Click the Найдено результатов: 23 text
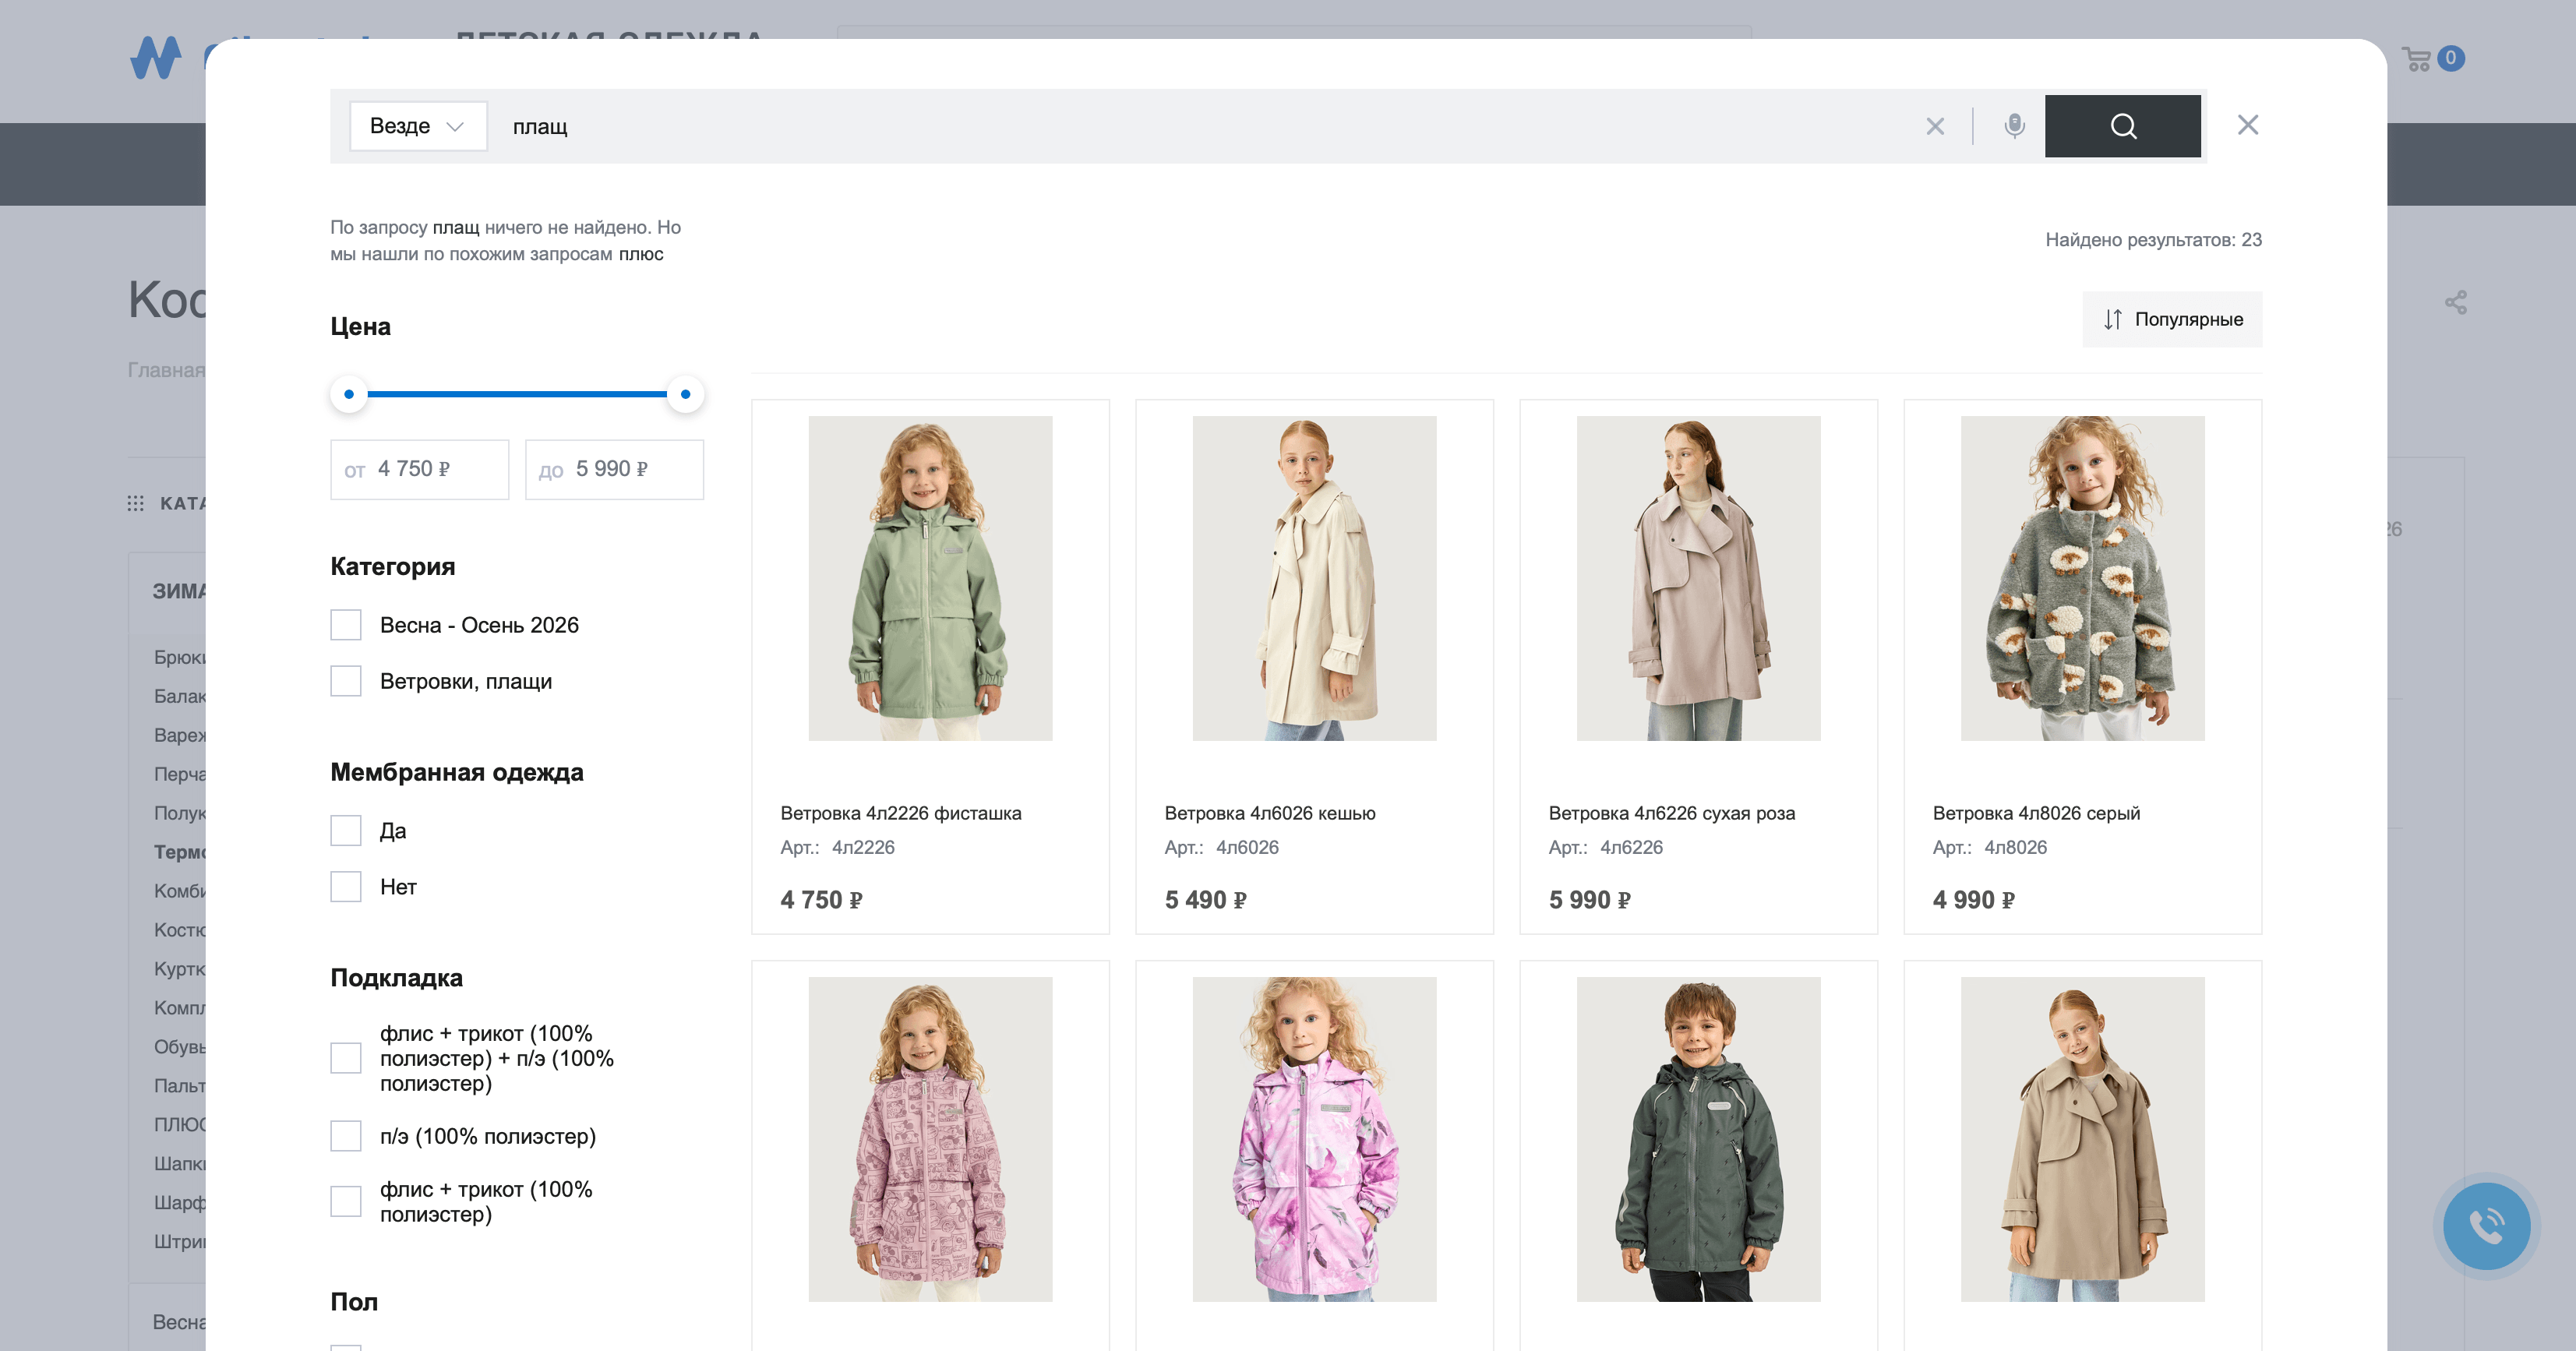Image resolution: width=2576 pixels, height=1351 pixels. 2153,240
